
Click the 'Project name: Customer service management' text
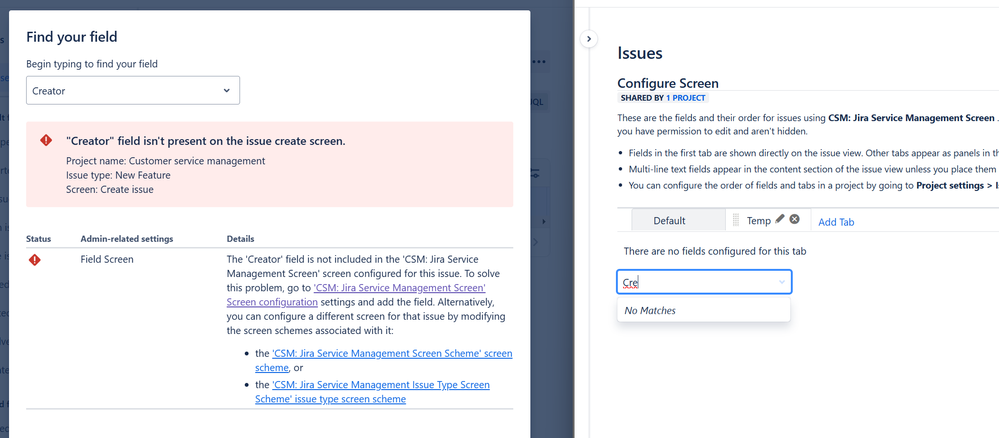click(x=166, y=161)
